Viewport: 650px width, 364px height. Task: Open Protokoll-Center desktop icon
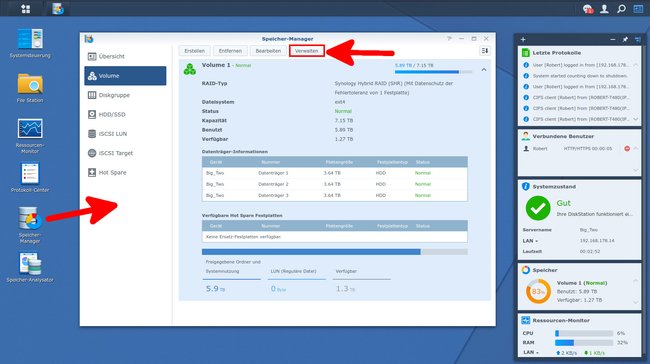30,177
